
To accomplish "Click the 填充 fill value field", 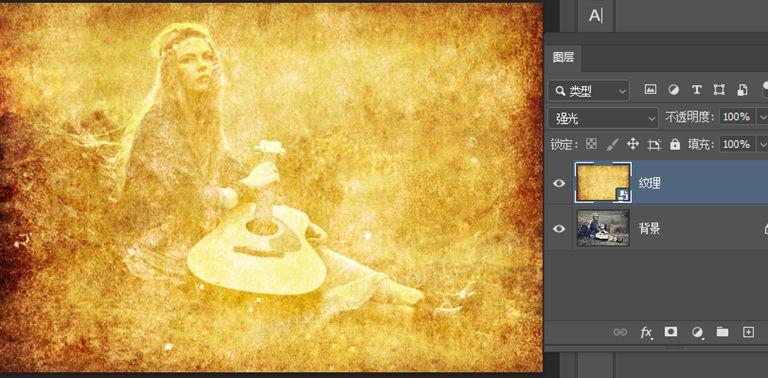I will pyautogui.click(x=737, y=144).
